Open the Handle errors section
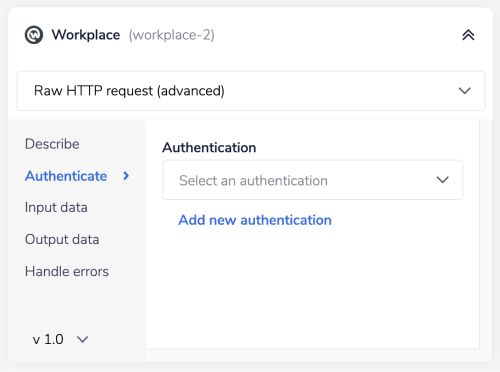Image resolution: width=500 pixels, height=372 pixels. point(67,271)
